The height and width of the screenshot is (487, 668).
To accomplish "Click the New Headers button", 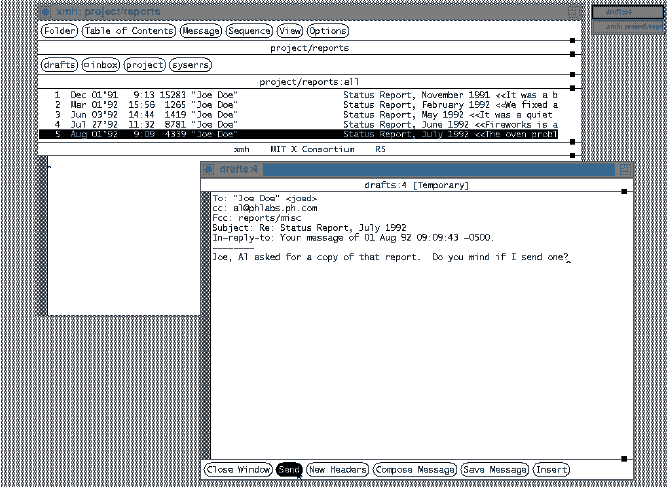I will coord(337,470).
